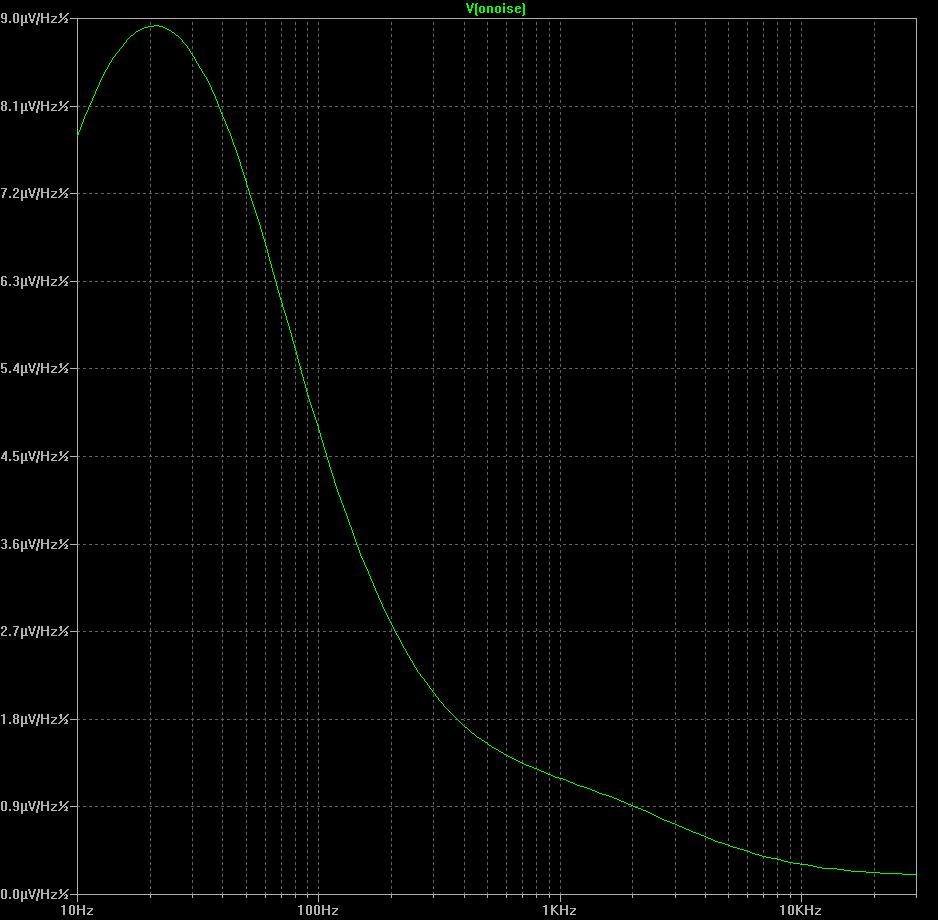Click the 5.4µV/Hz½ axis label
The image size is (939, 921).
coord(35,368)
